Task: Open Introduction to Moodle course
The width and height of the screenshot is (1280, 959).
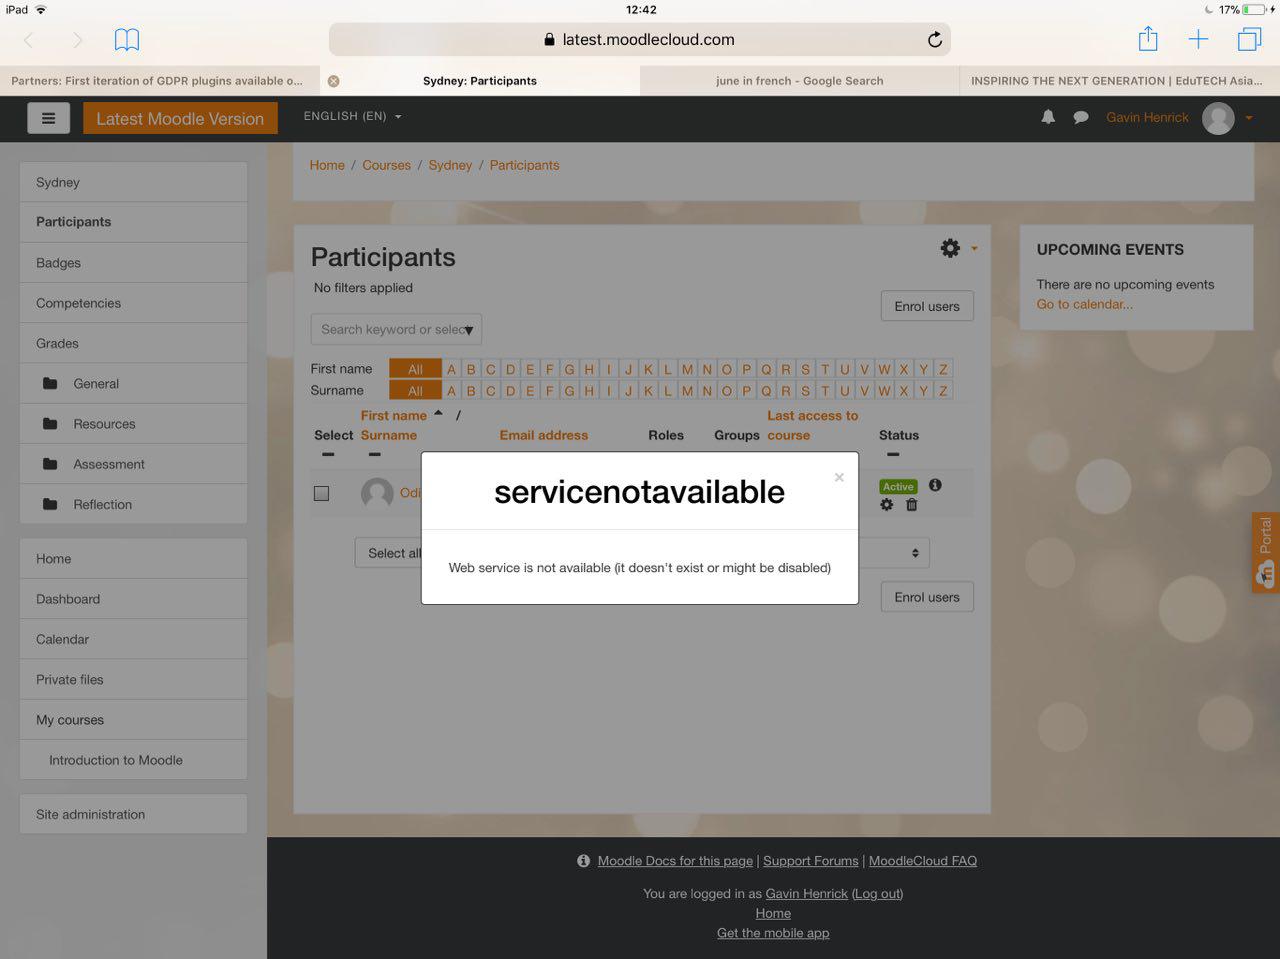Action: 133,760
